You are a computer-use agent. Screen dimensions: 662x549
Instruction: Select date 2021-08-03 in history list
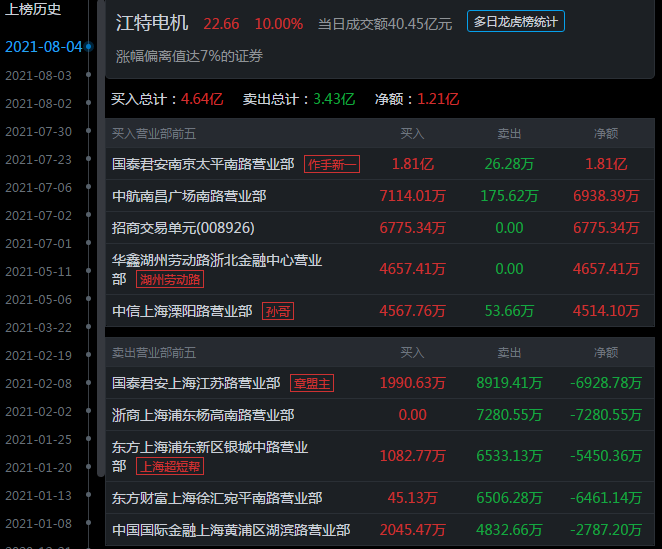38,76
